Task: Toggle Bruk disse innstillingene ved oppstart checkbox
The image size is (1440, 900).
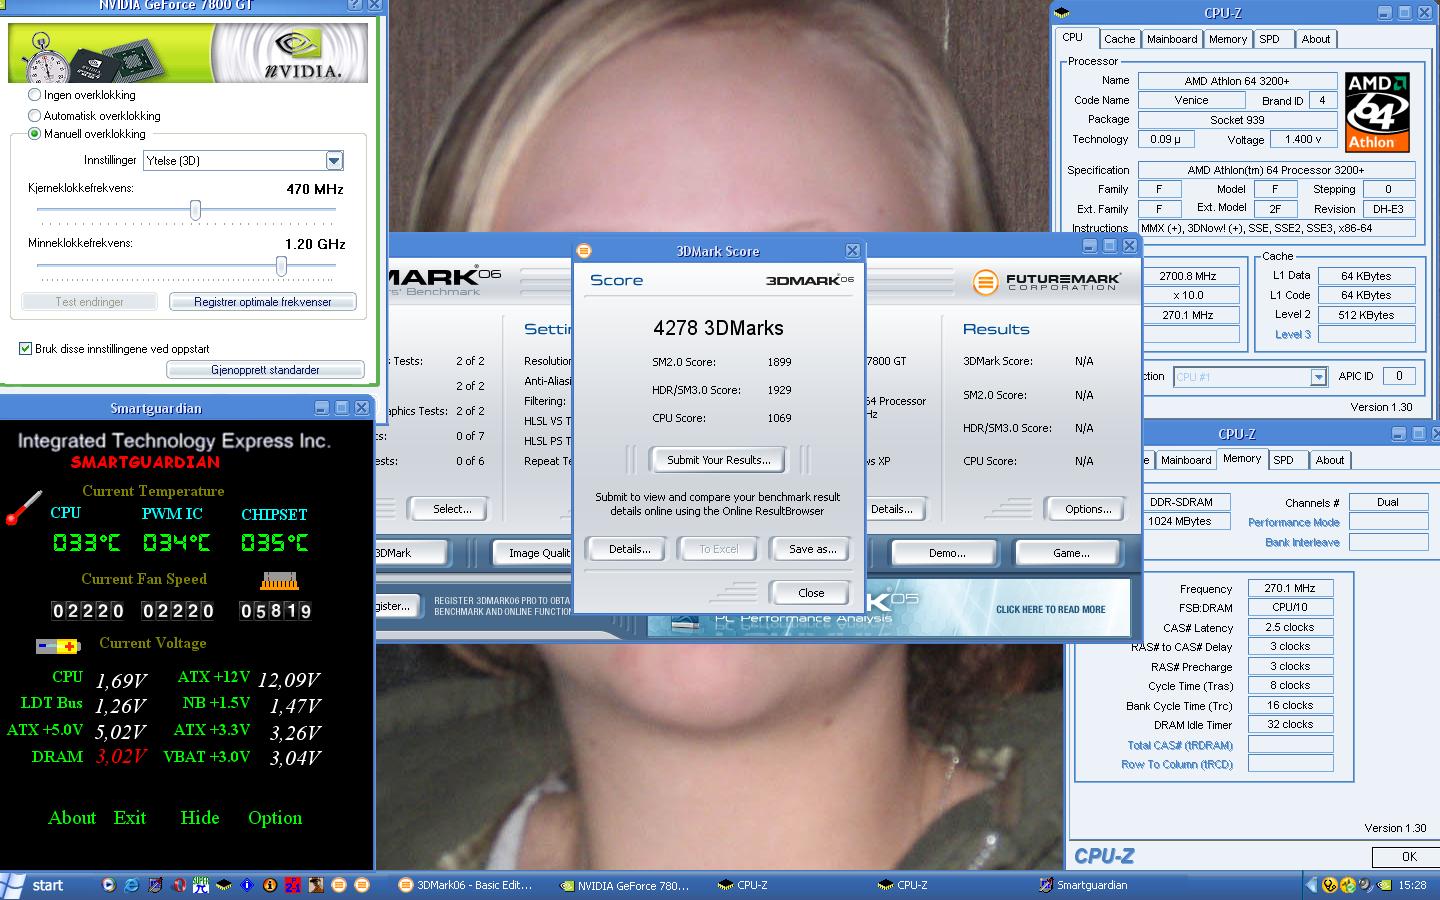Action: click(x=26, y=349)
